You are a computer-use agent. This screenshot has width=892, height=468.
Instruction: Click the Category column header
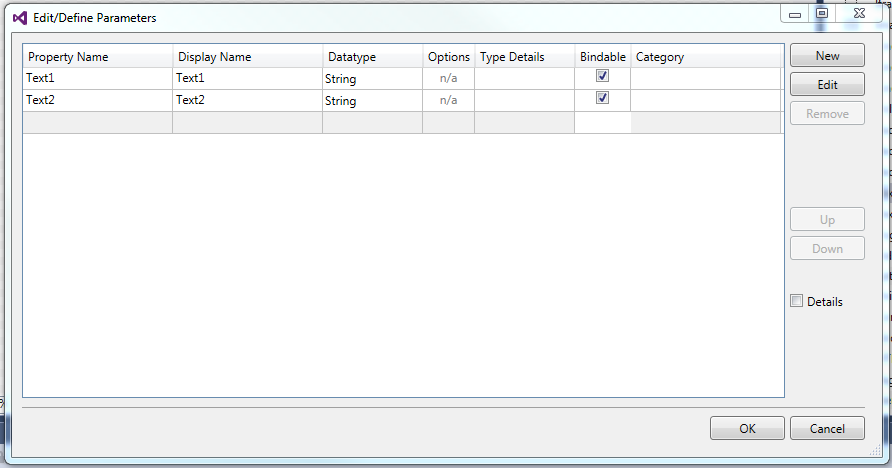tap(705, 57)
